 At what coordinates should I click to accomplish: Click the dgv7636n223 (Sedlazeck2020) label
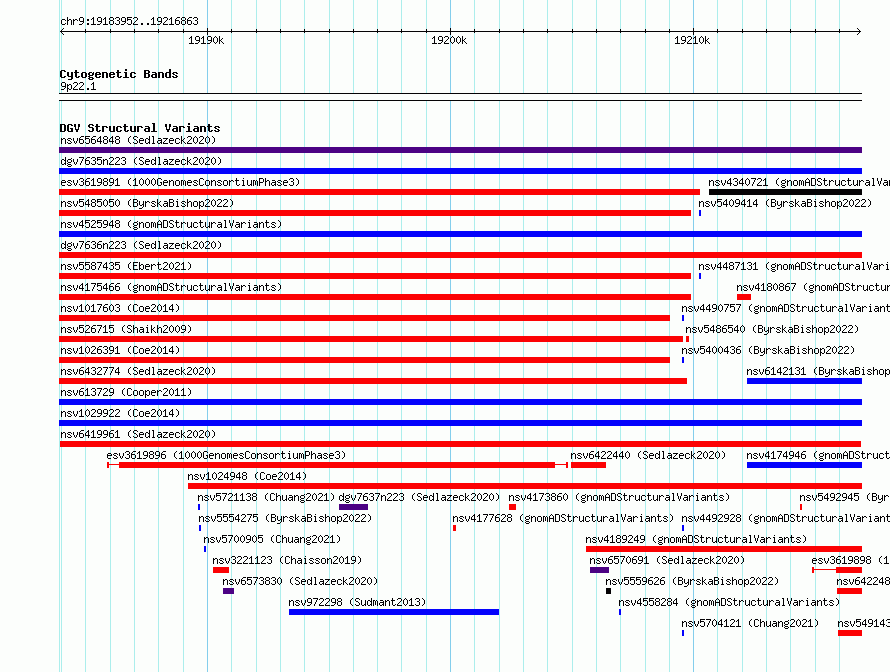click(x=141, y=245)
